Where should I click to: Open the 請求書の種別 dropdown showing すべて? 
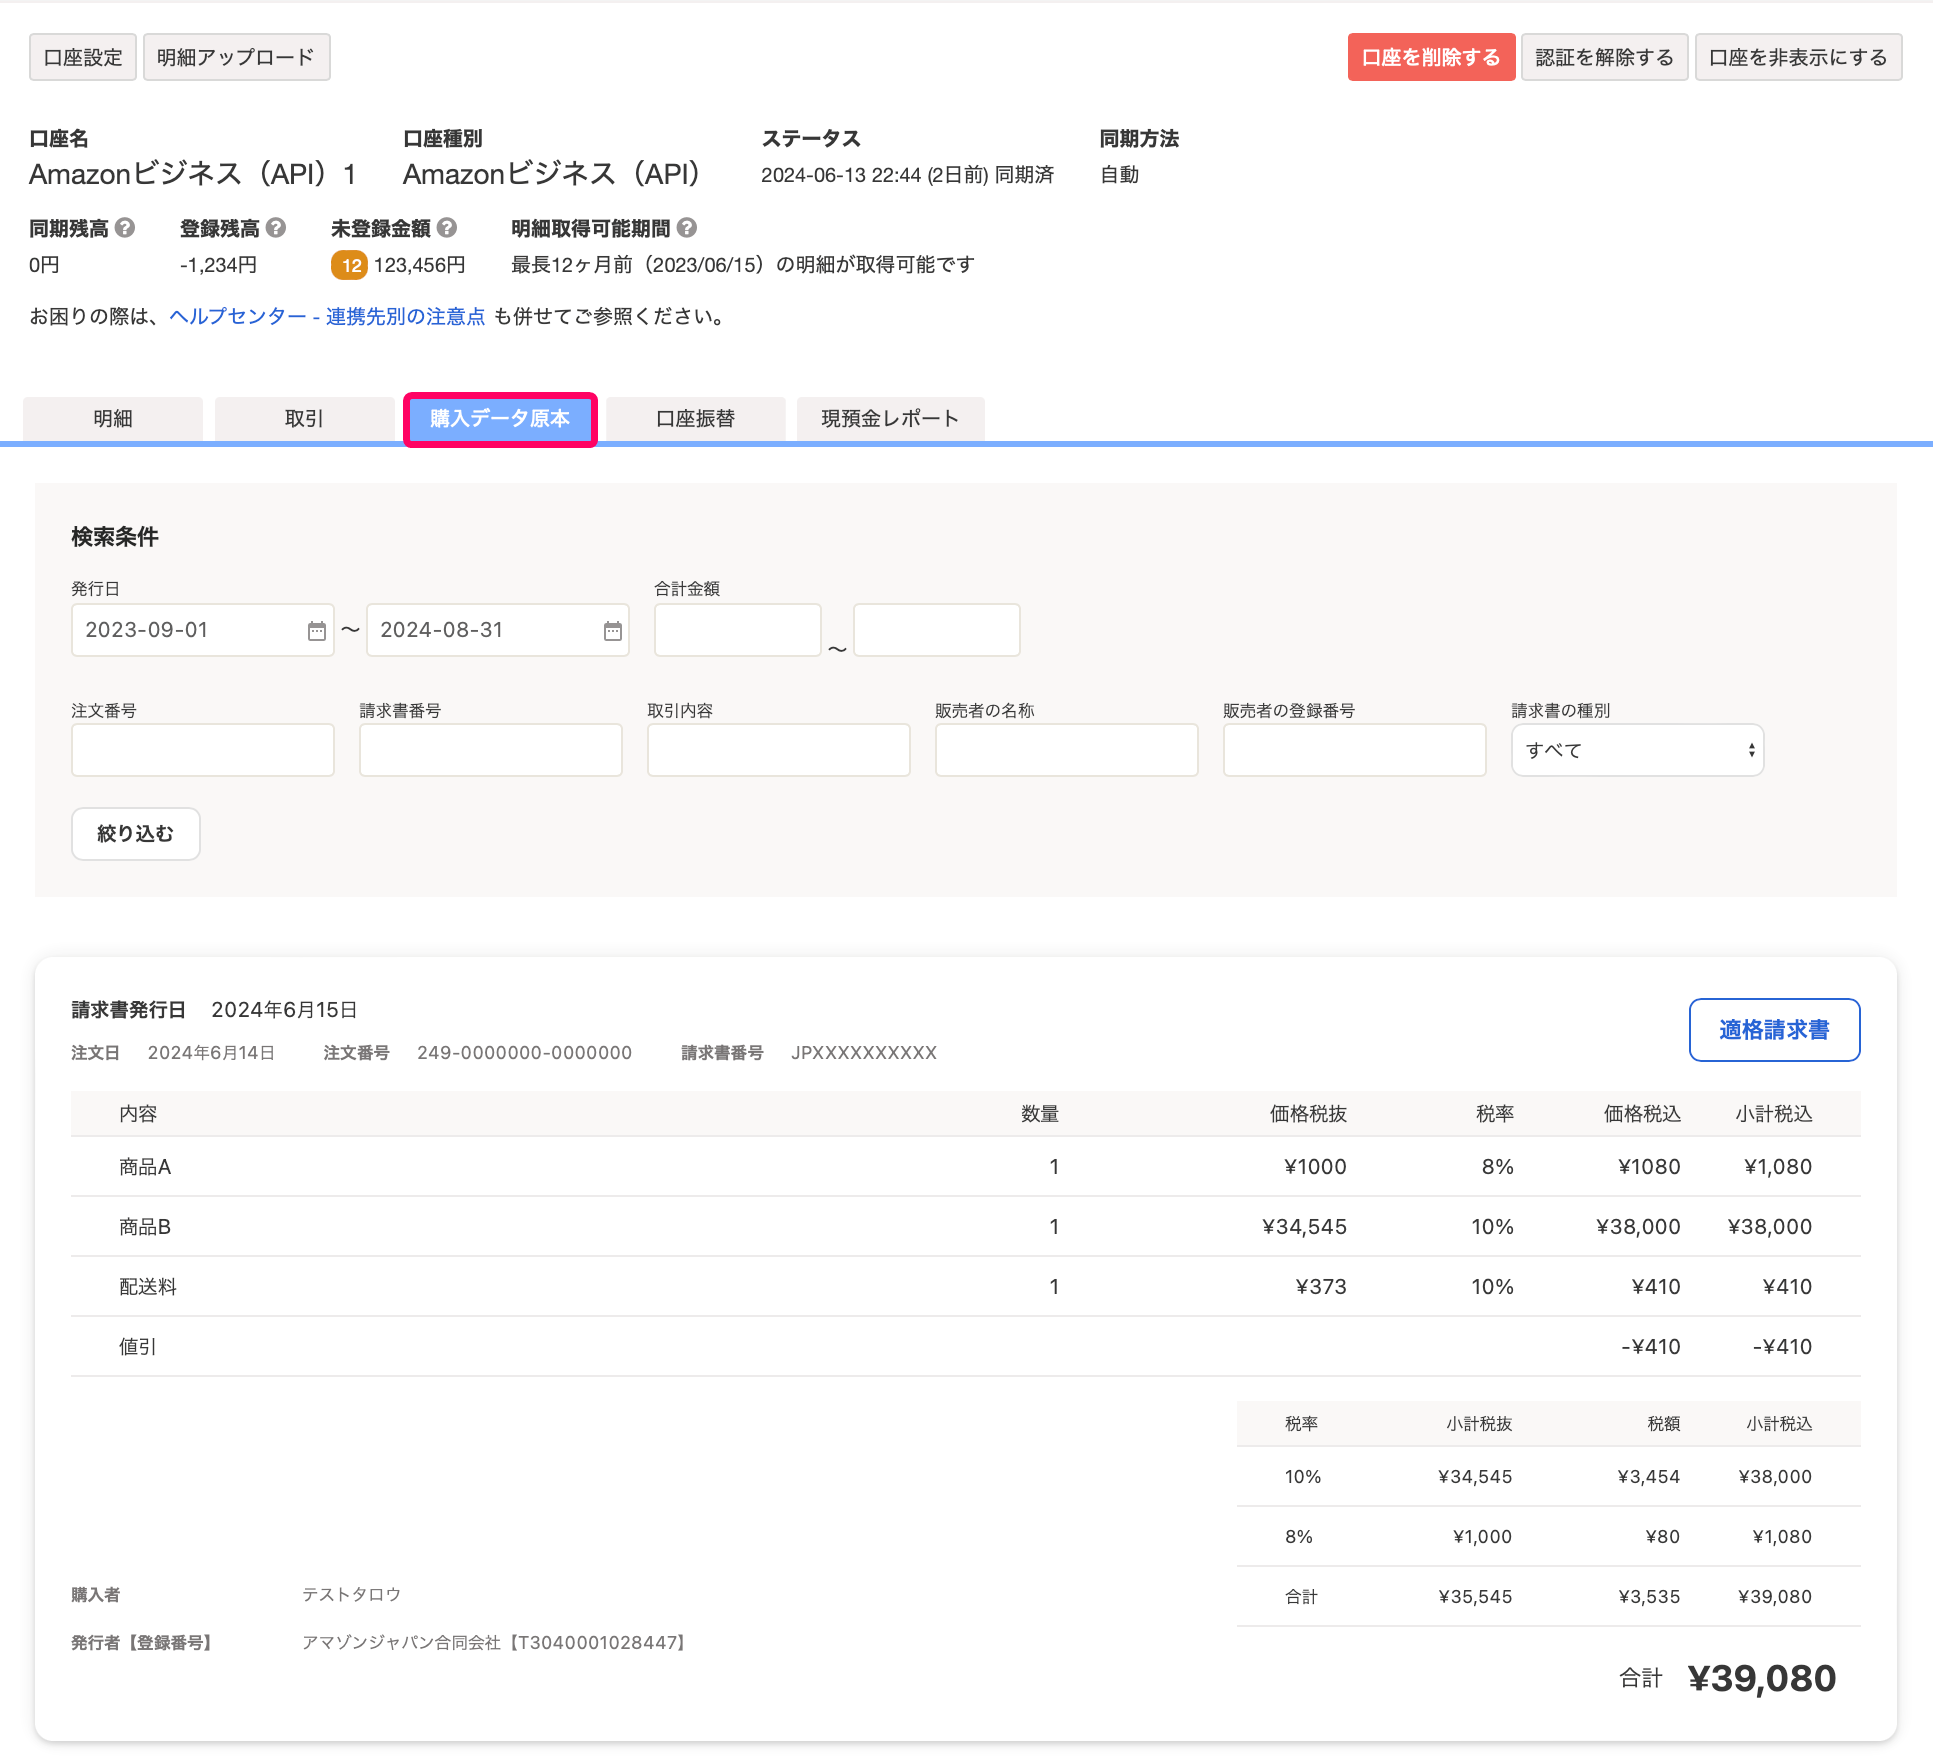coord(1637,750)
